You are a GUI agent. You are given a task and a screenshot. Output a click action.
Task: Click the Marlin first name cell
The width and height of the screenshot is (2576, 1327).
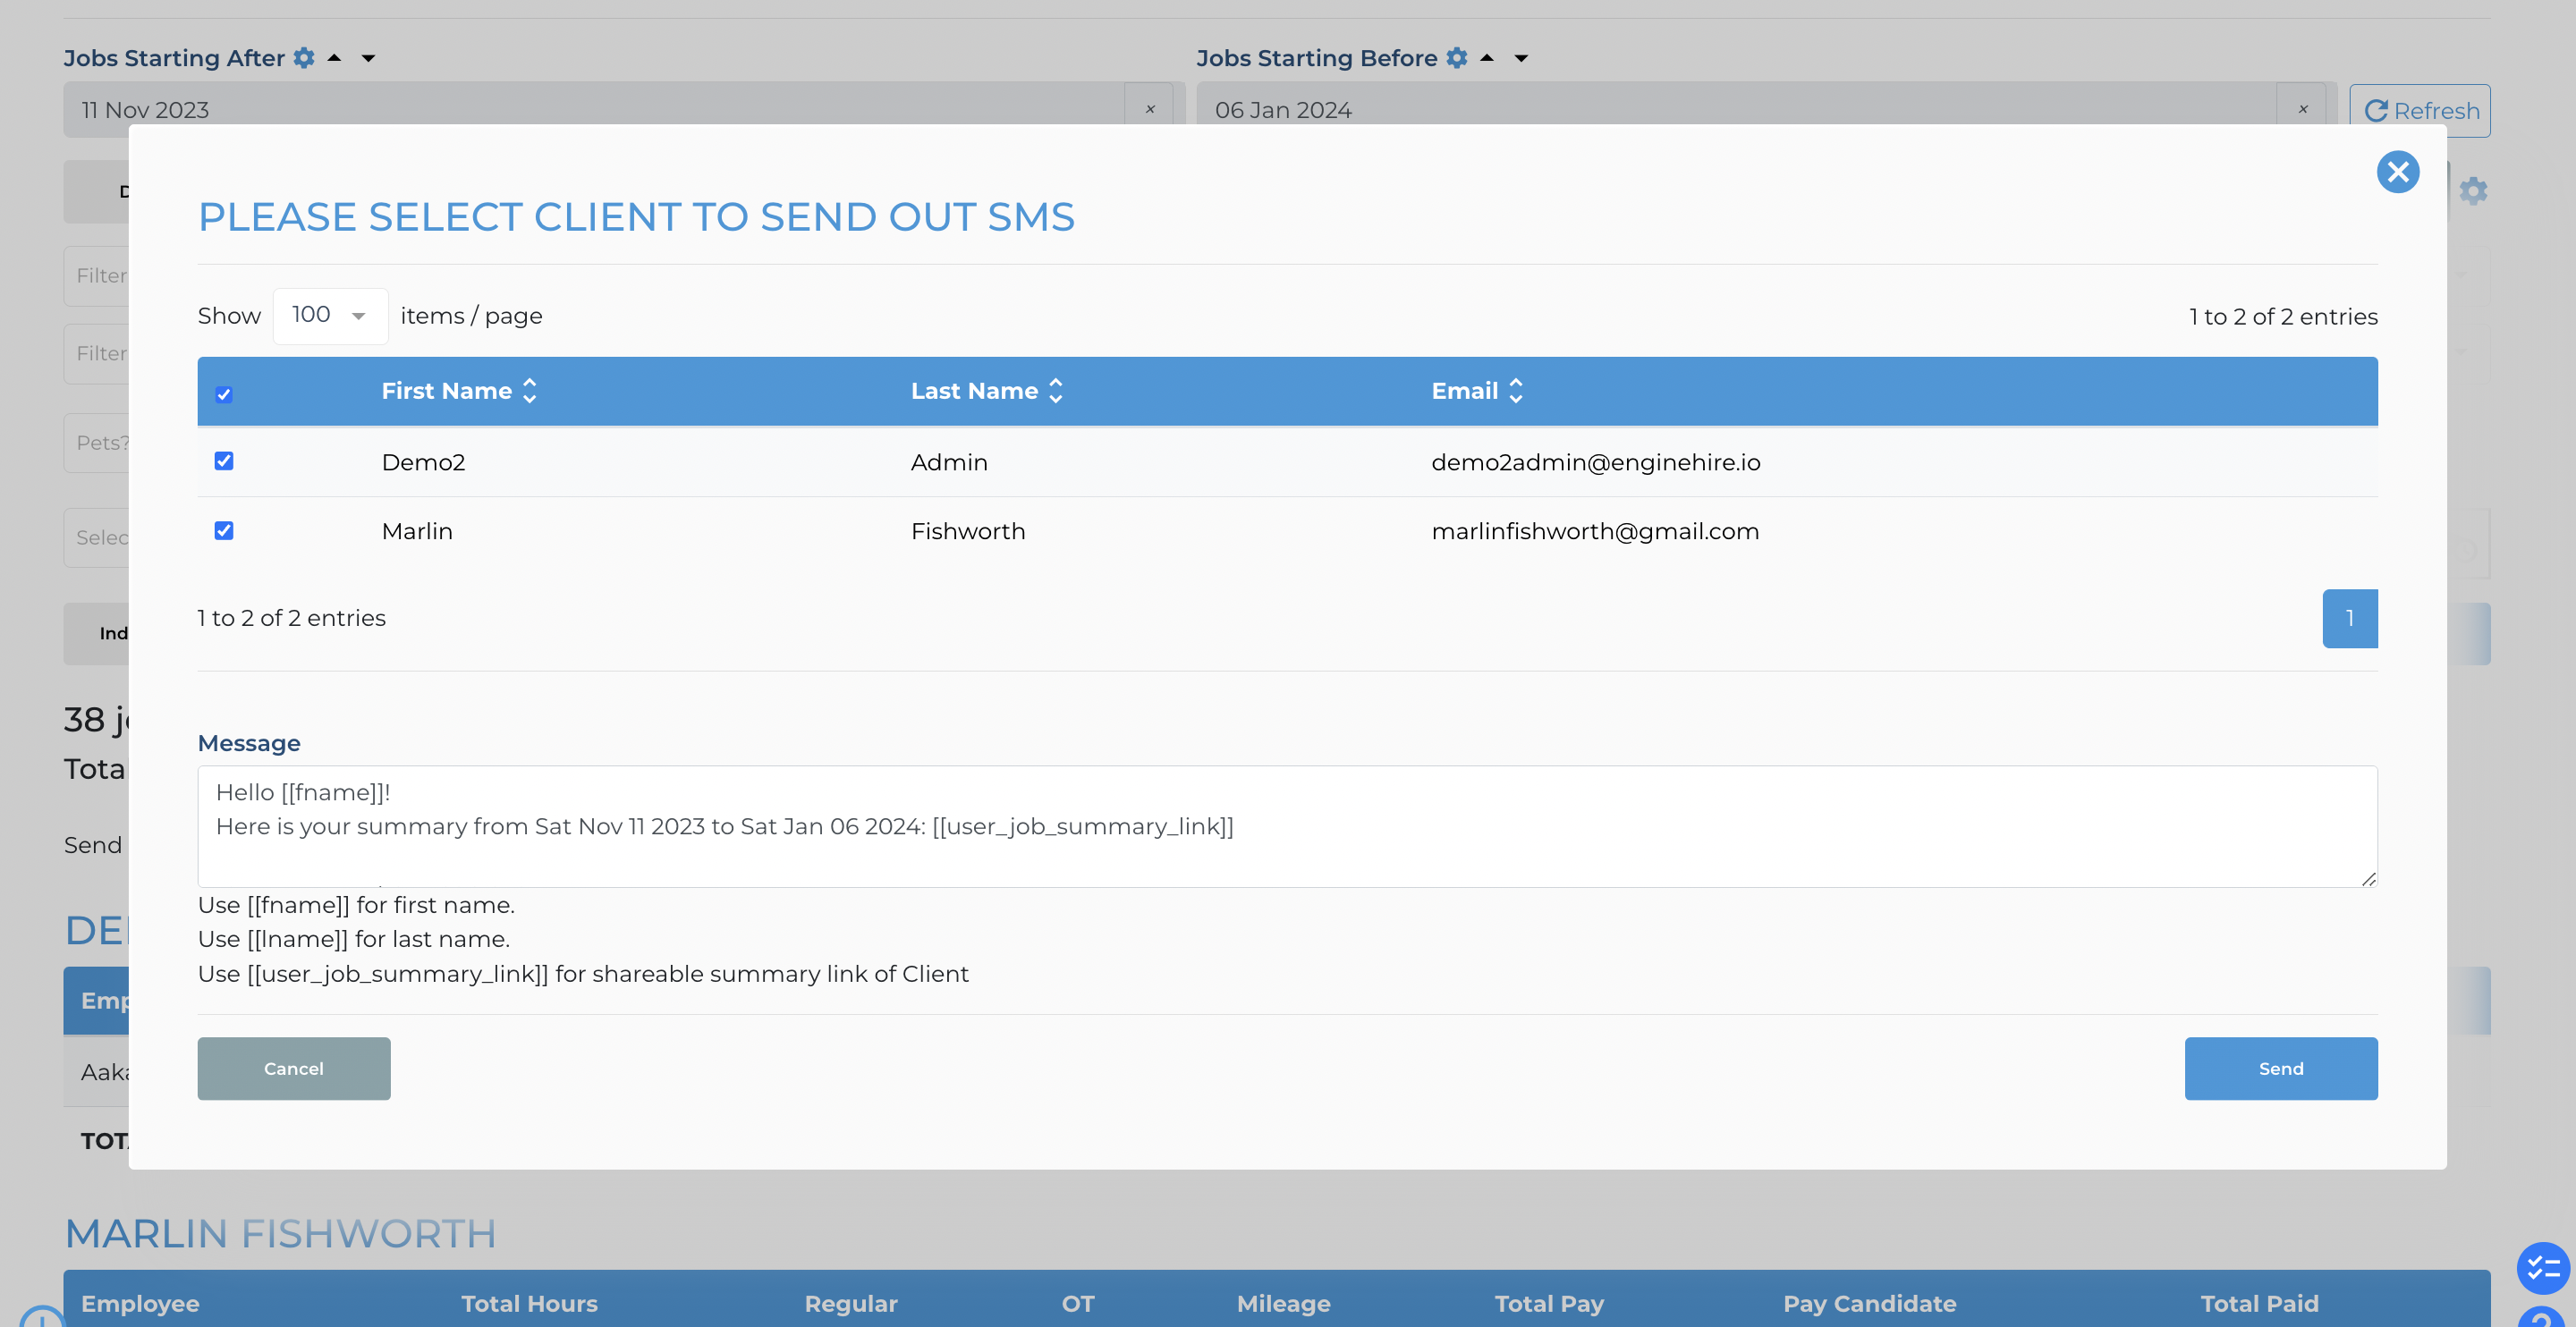point(417,531)
